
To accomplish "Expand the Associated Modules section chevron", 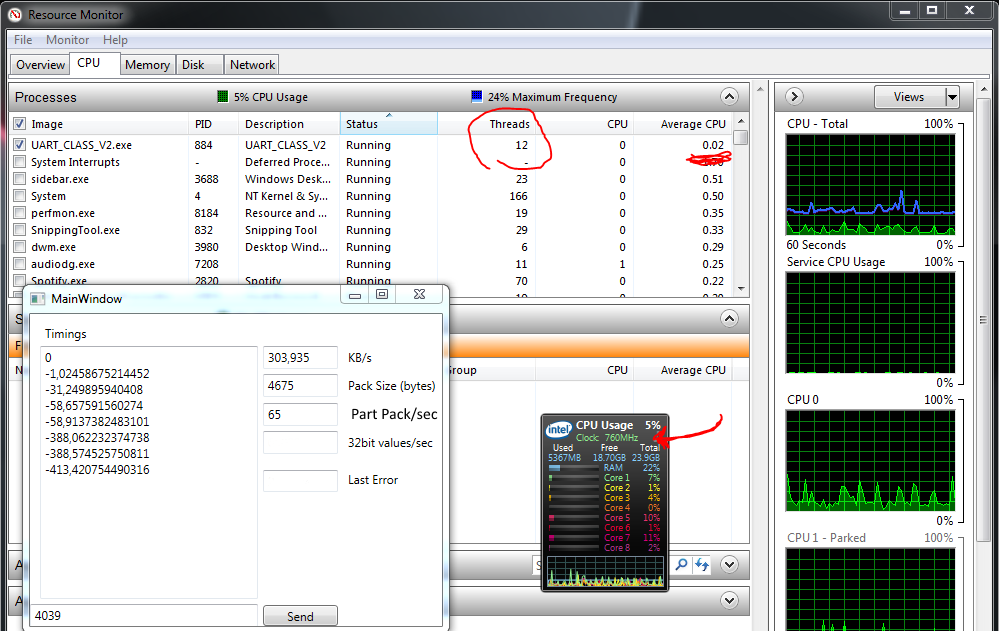I will [729, 600].
